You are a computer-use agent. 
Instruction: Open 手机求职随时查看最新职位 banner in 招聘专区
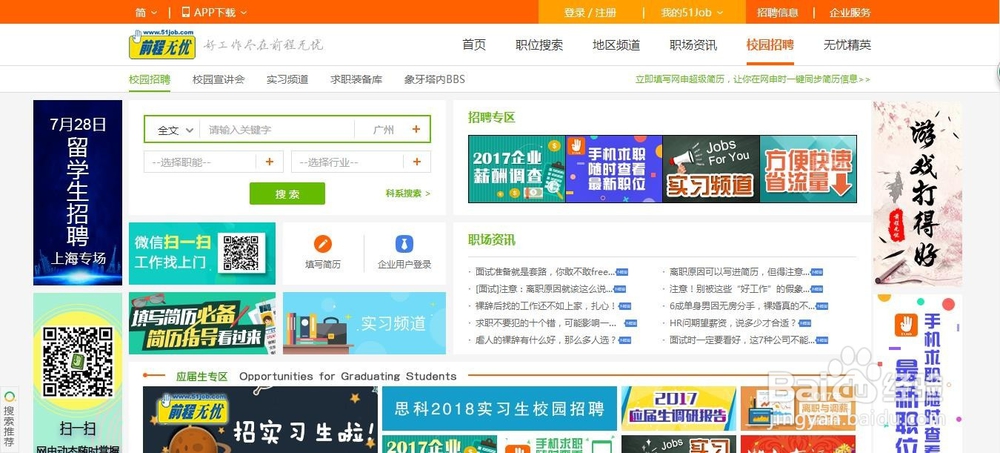614,168
